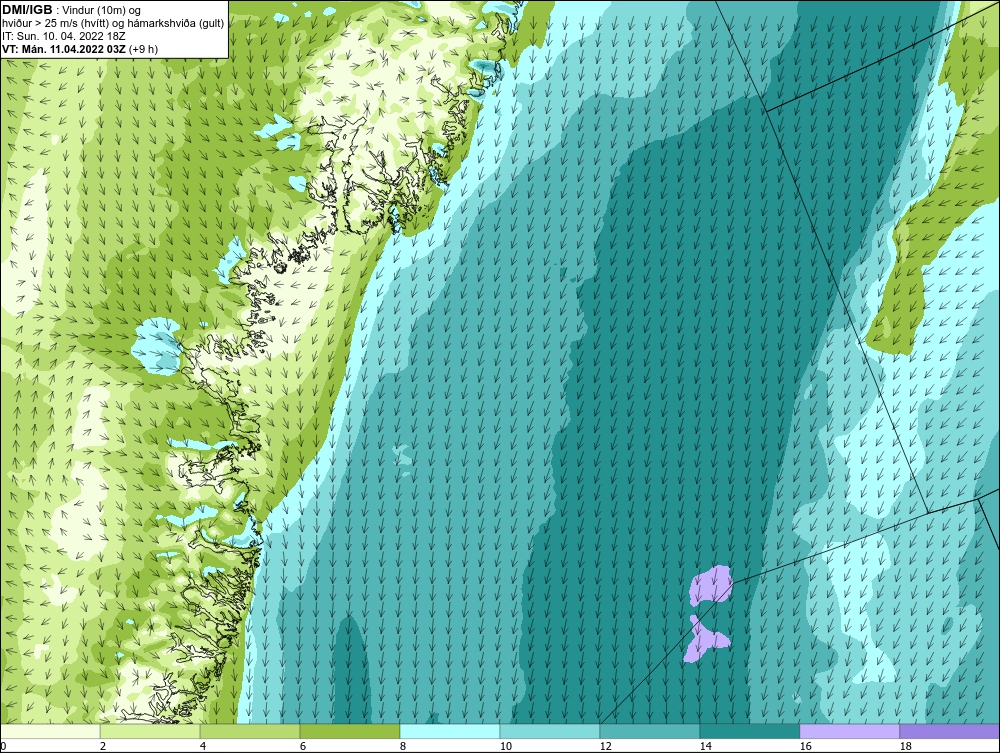
Task: Click the 4–6 m/s green legend swatch
Action: pyautogui.click(x=250, y=731)
